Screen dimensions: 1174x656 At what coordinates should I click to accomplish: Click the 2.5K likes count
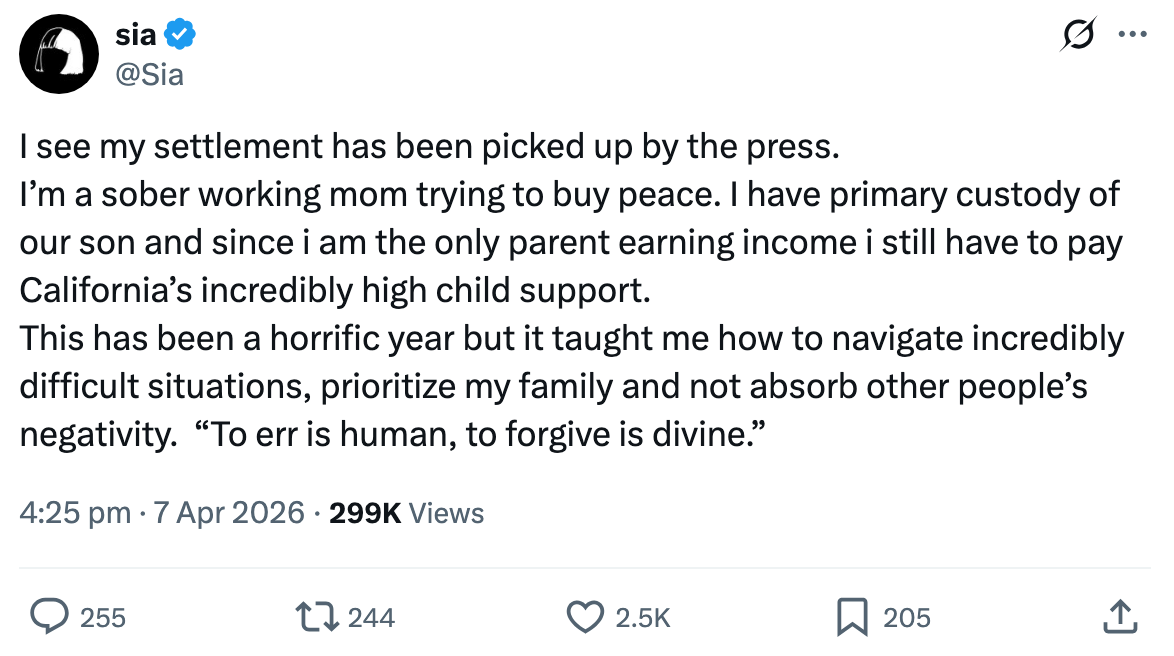(x=641, y=618)
